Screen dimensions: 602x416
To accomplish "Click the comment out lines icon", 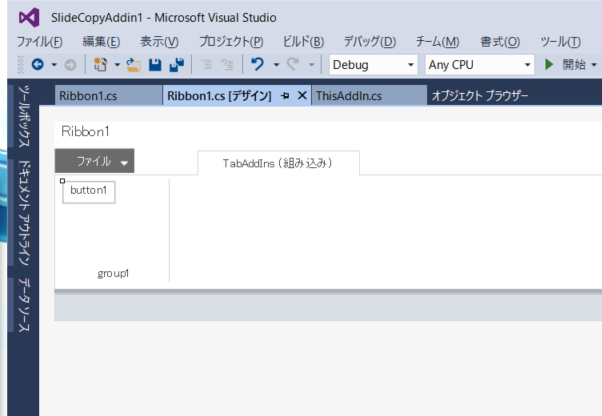I will pyautogui.click(x=207, y=64).
